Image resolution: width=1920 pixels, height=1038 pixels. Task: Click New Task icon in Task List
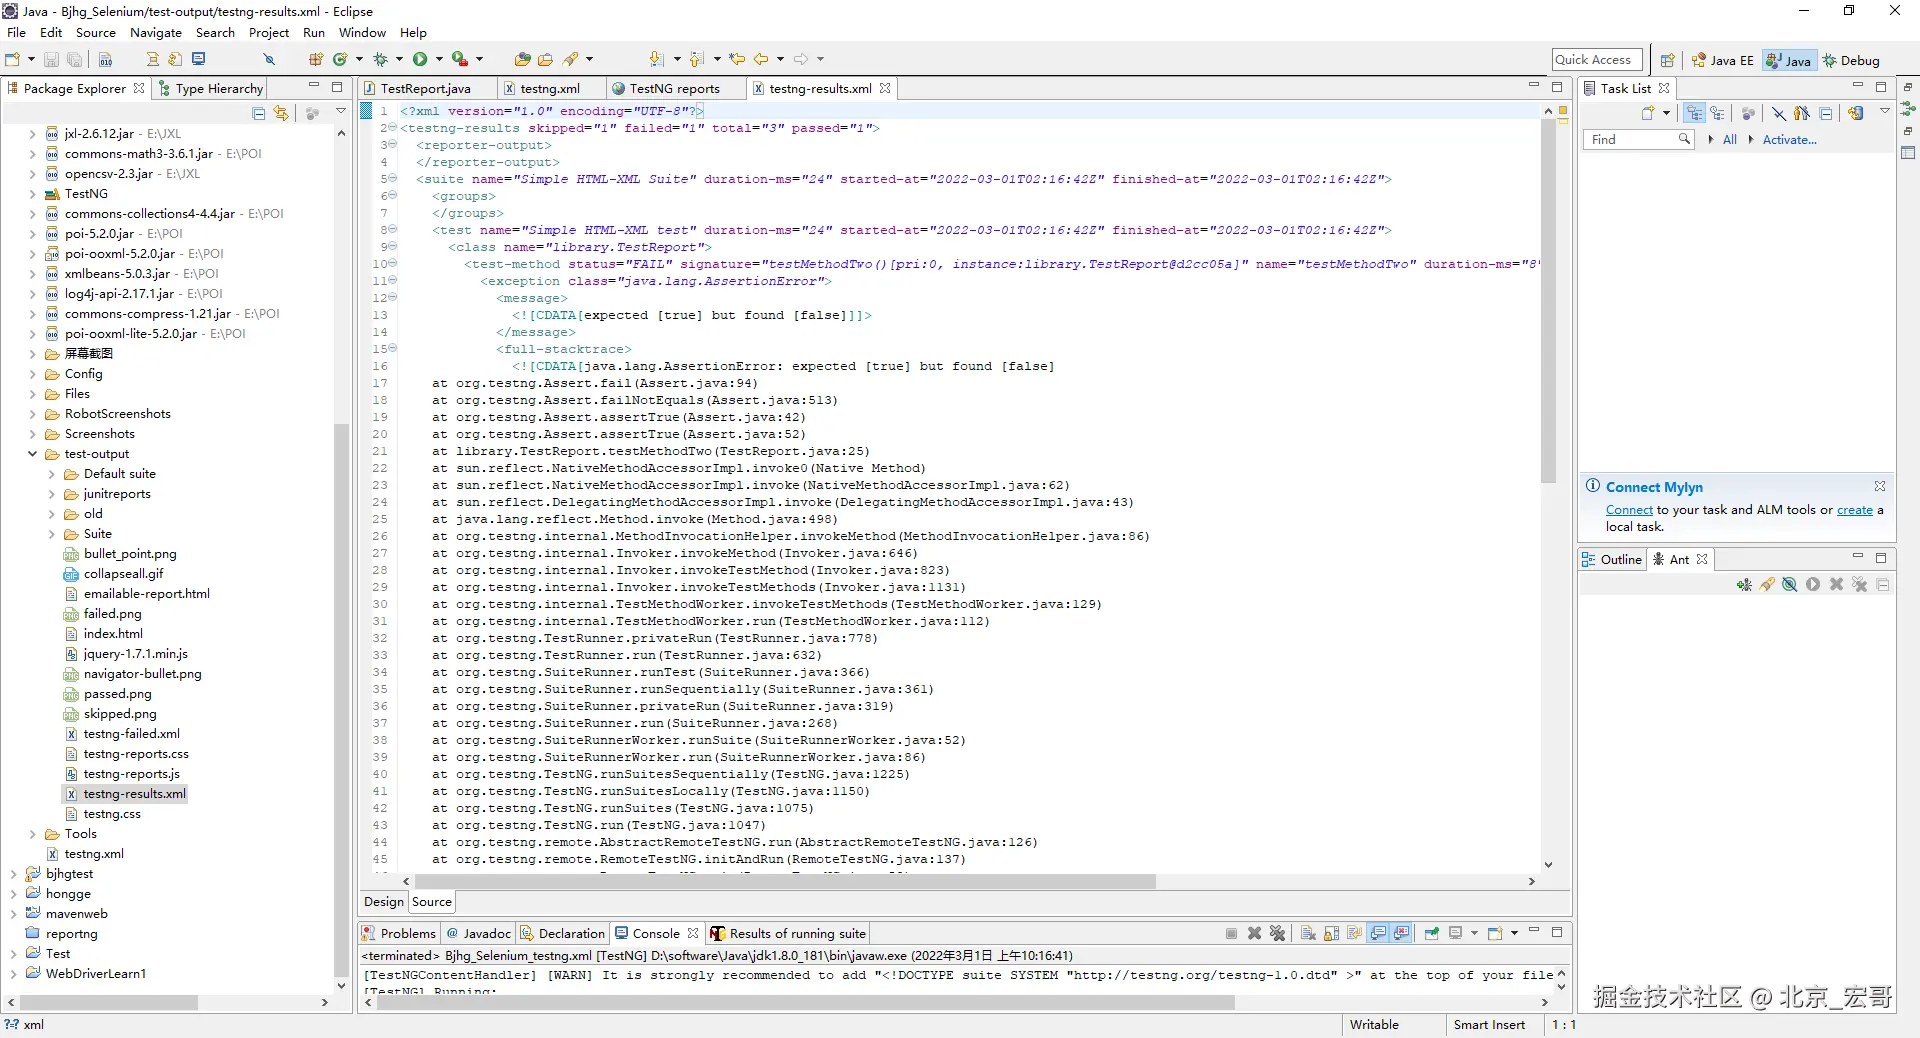coord(1649,113)
